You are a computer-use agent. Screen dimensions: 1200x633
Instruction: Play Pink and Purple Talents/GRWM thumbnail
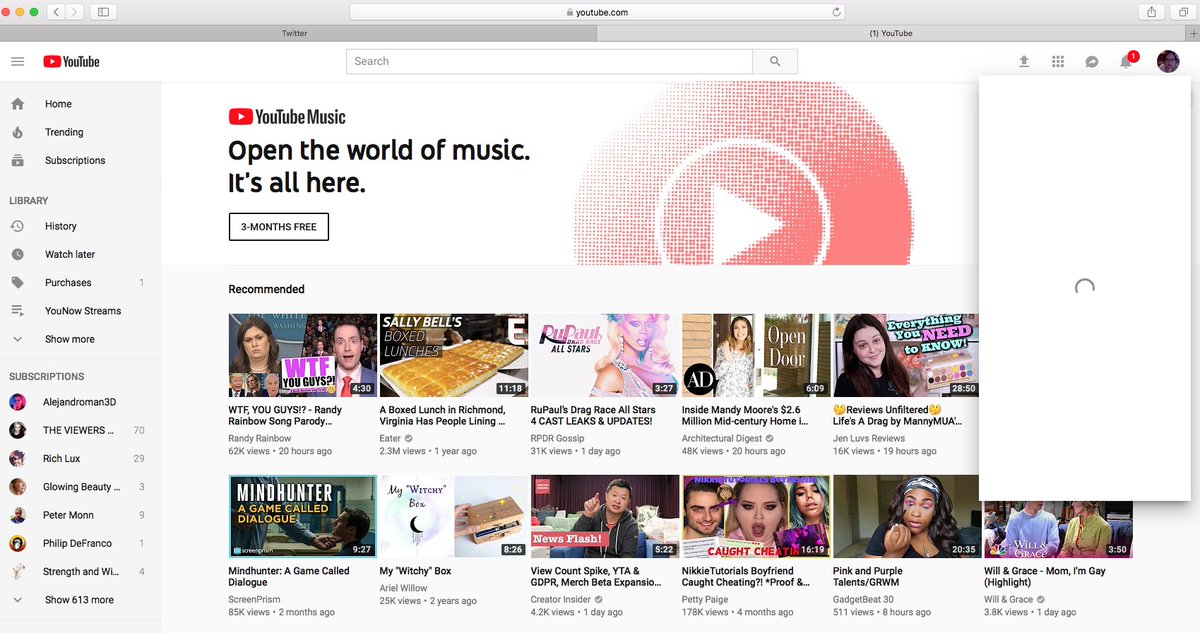[906, 516]
